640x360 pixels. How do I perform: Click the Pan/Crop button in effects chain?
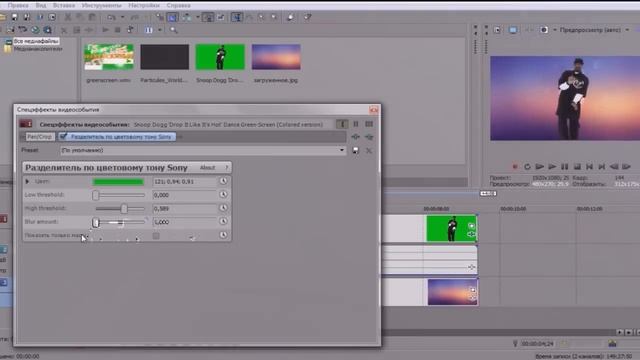point(40,137)
